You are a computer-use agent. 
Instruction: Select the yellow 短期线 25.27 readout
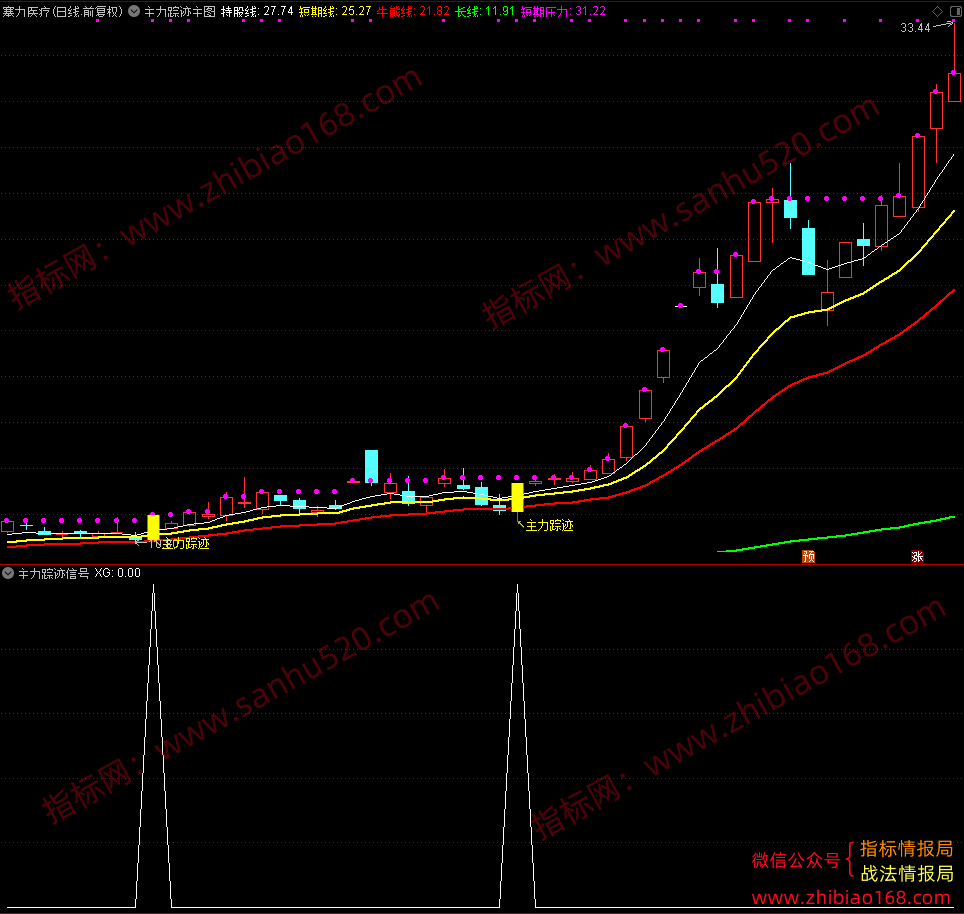pos(335,11)
